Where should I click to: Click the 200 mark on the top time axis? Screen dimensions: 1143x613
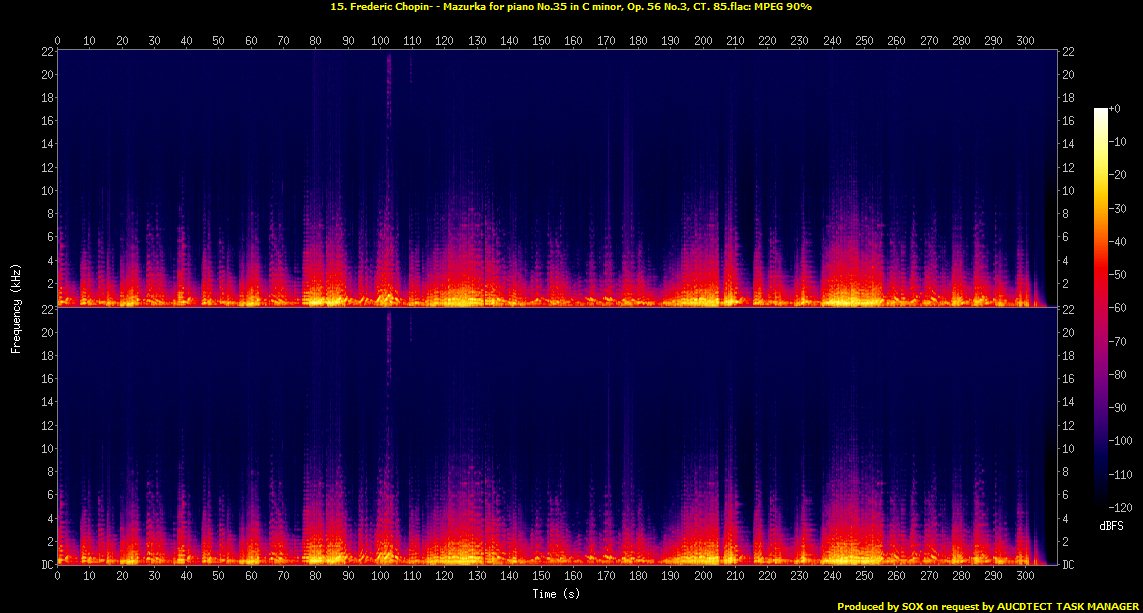pyautogui.click(x=703, y=41)
